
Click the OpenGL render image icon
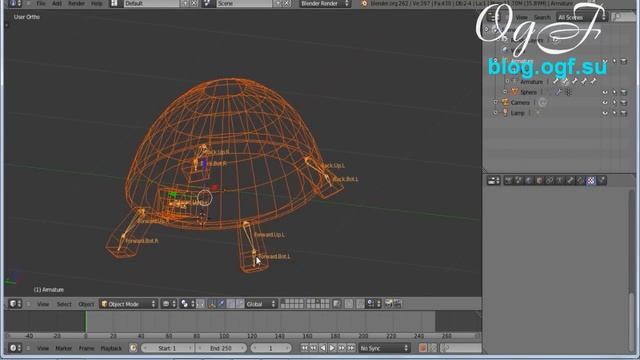click(389, 304)
